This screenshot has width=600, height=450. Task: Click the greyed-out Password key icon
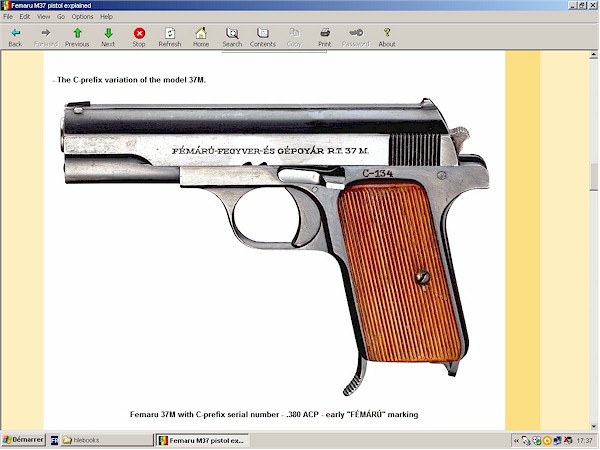pyautogui.click(x=355, y=37)
